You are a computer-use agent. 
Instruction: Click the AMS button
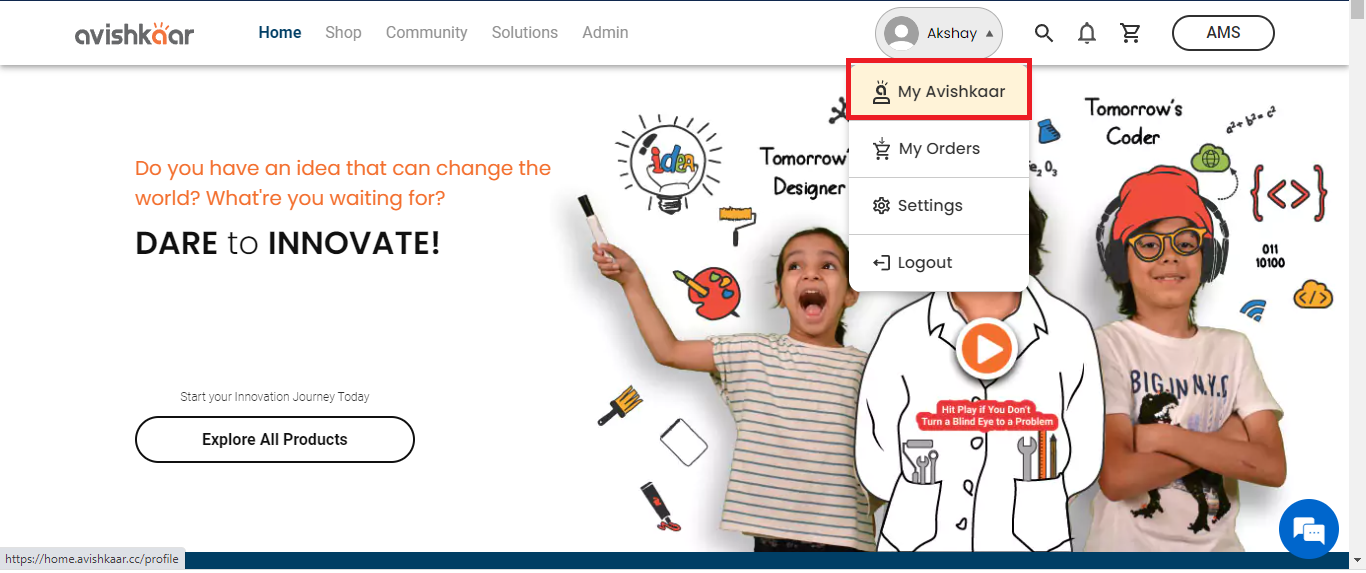point(1223,33)
